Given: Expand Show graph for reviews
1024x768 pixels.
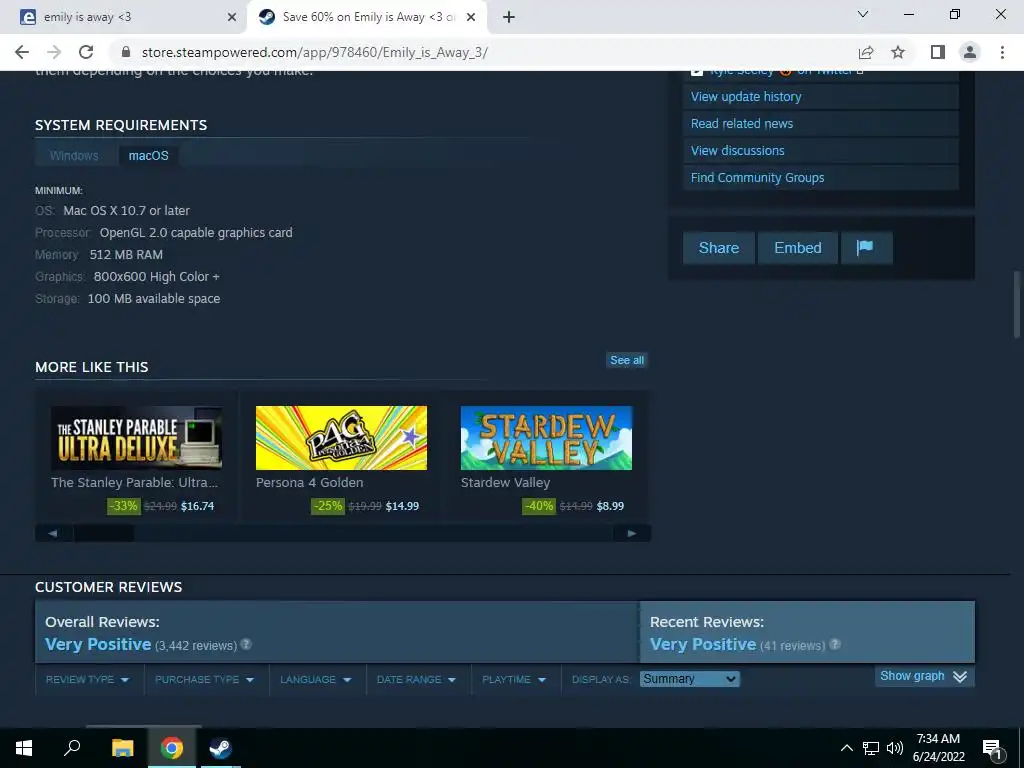Looking at the screenshot, I should [924, 676].
